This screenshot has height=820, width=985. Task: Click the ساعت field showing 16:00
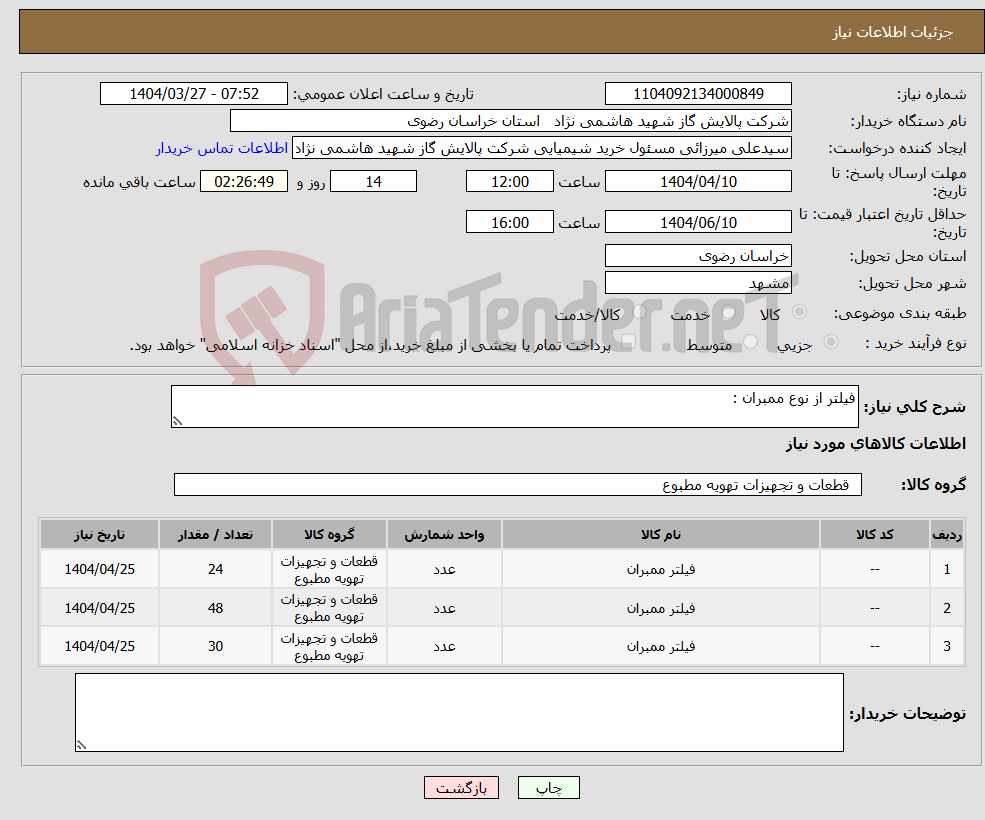tap(509, 221)
